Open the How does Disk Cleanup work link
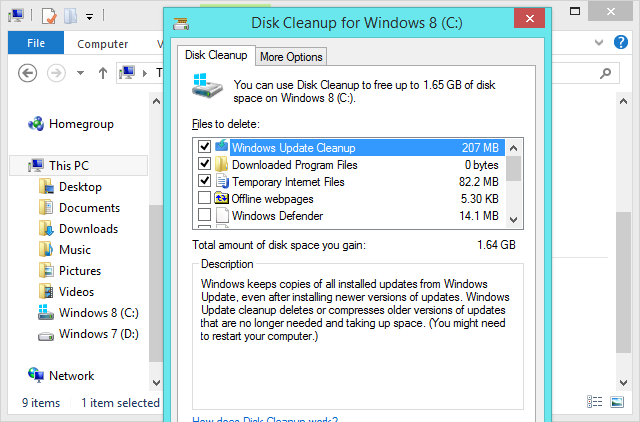 [265, 419]
